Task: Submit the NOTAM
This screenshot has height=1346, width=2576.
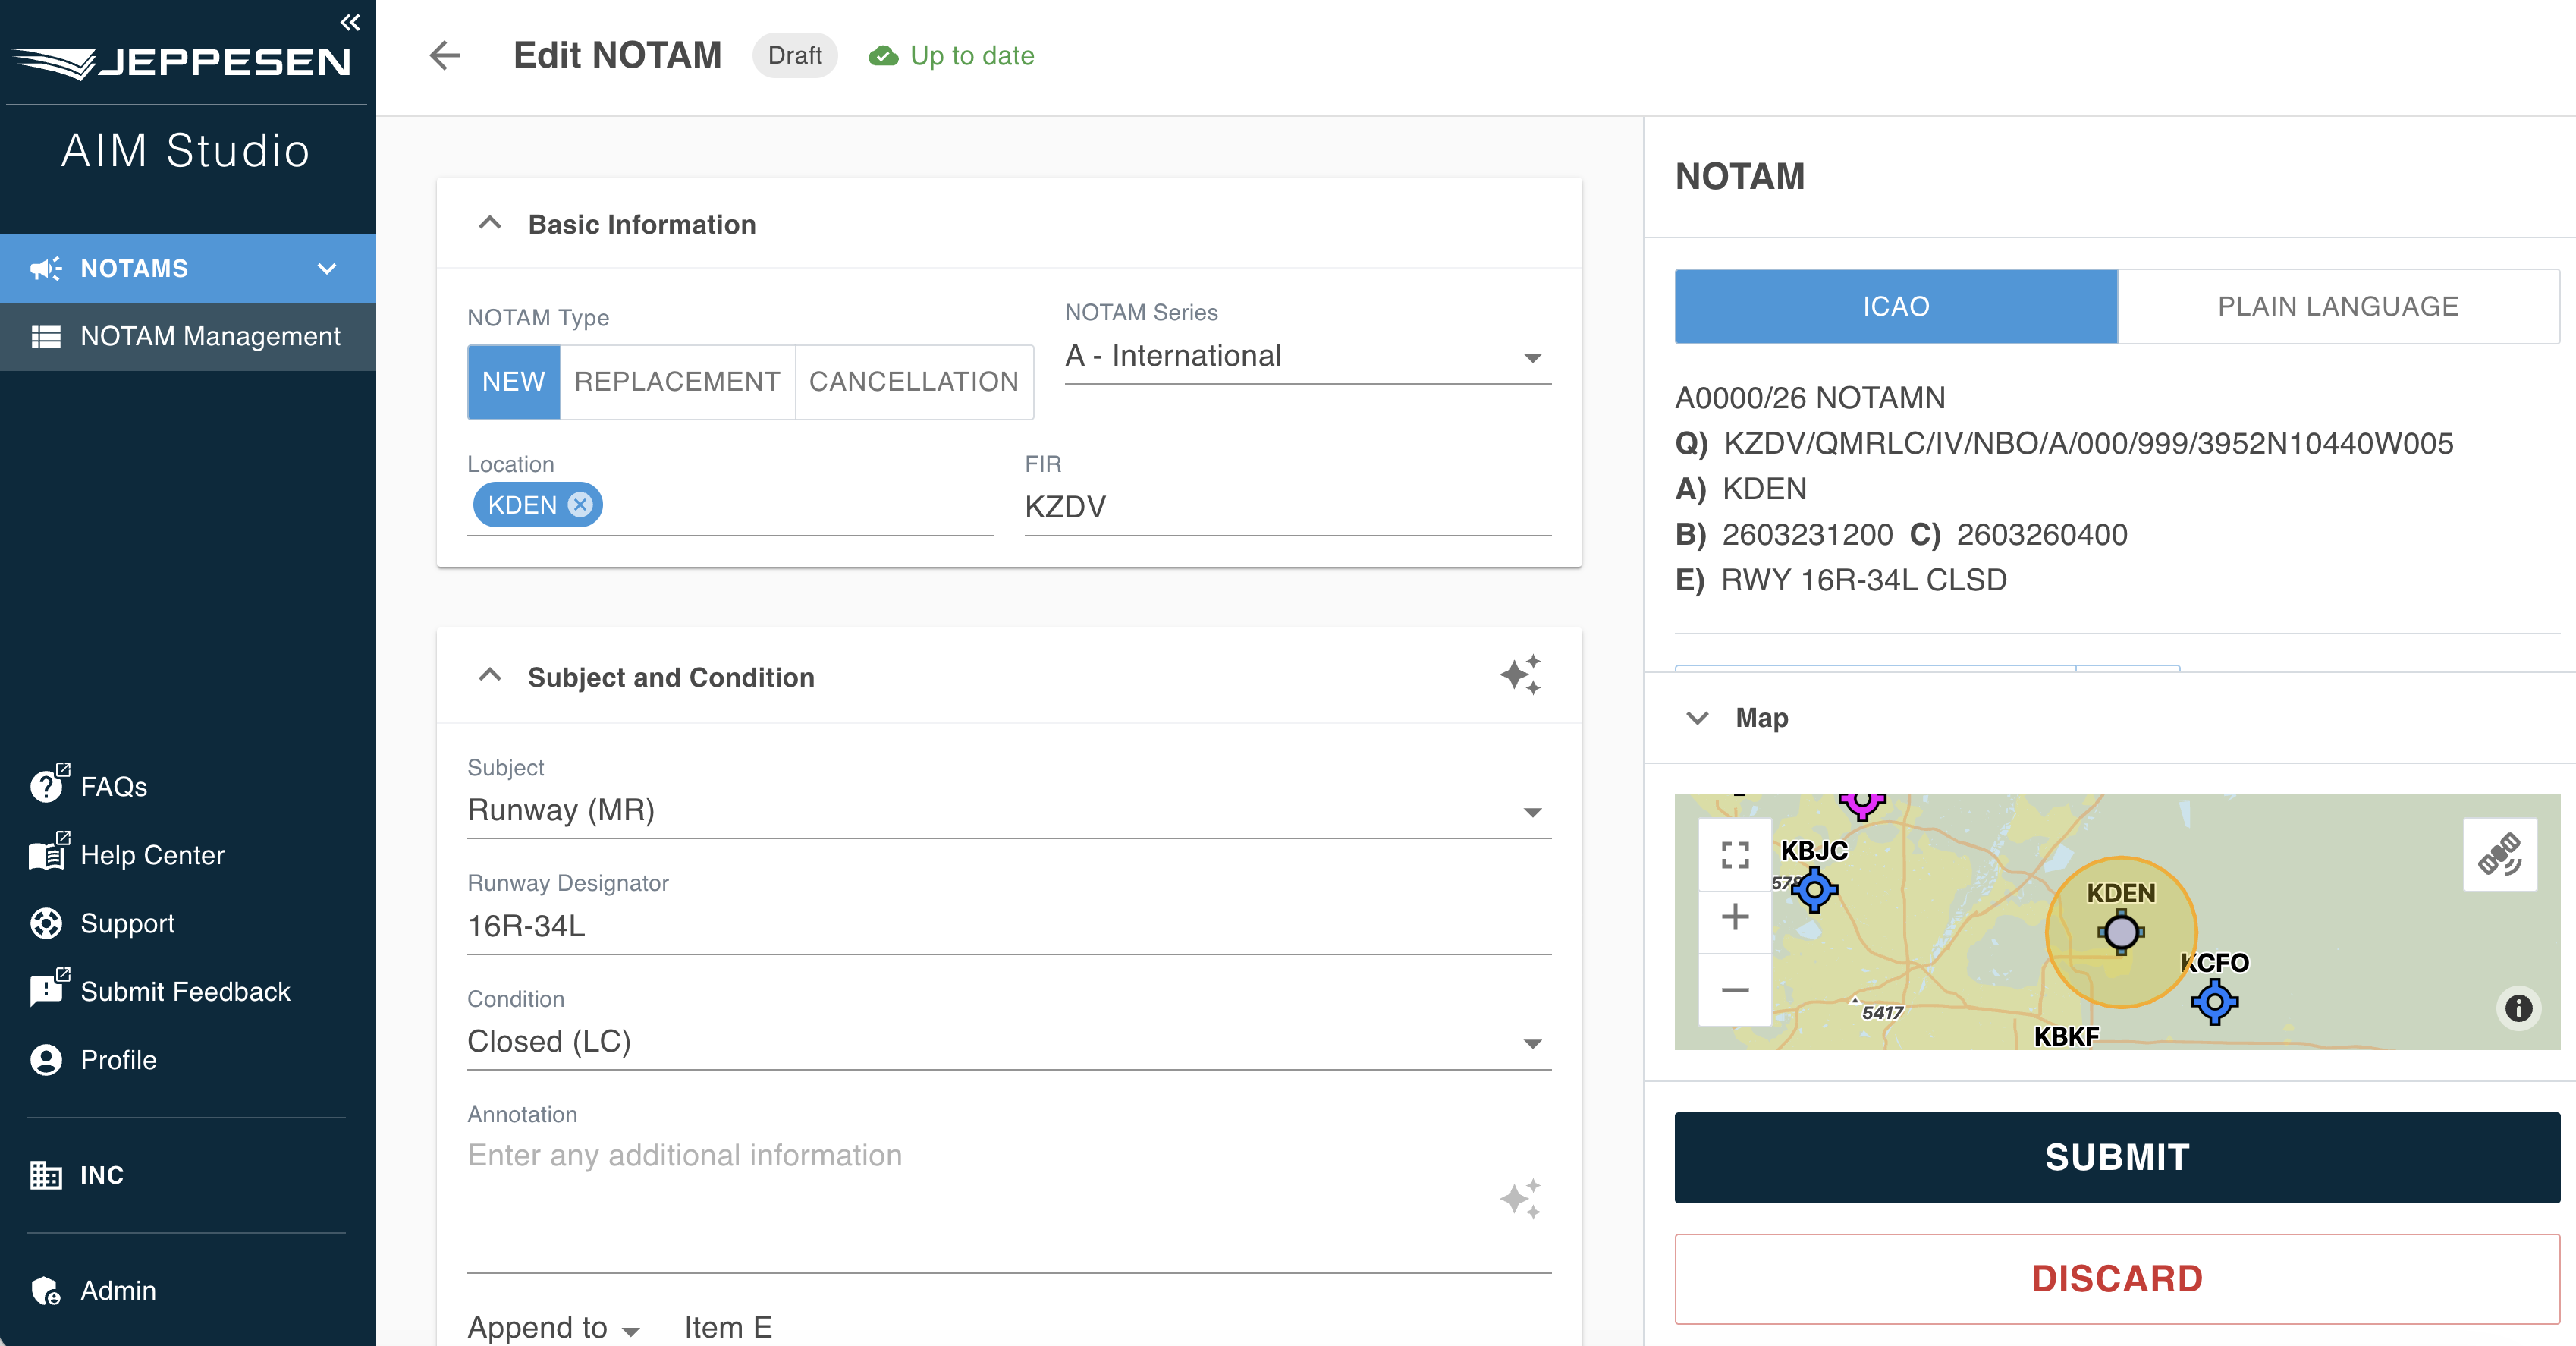Action: pos(2117,1157)
